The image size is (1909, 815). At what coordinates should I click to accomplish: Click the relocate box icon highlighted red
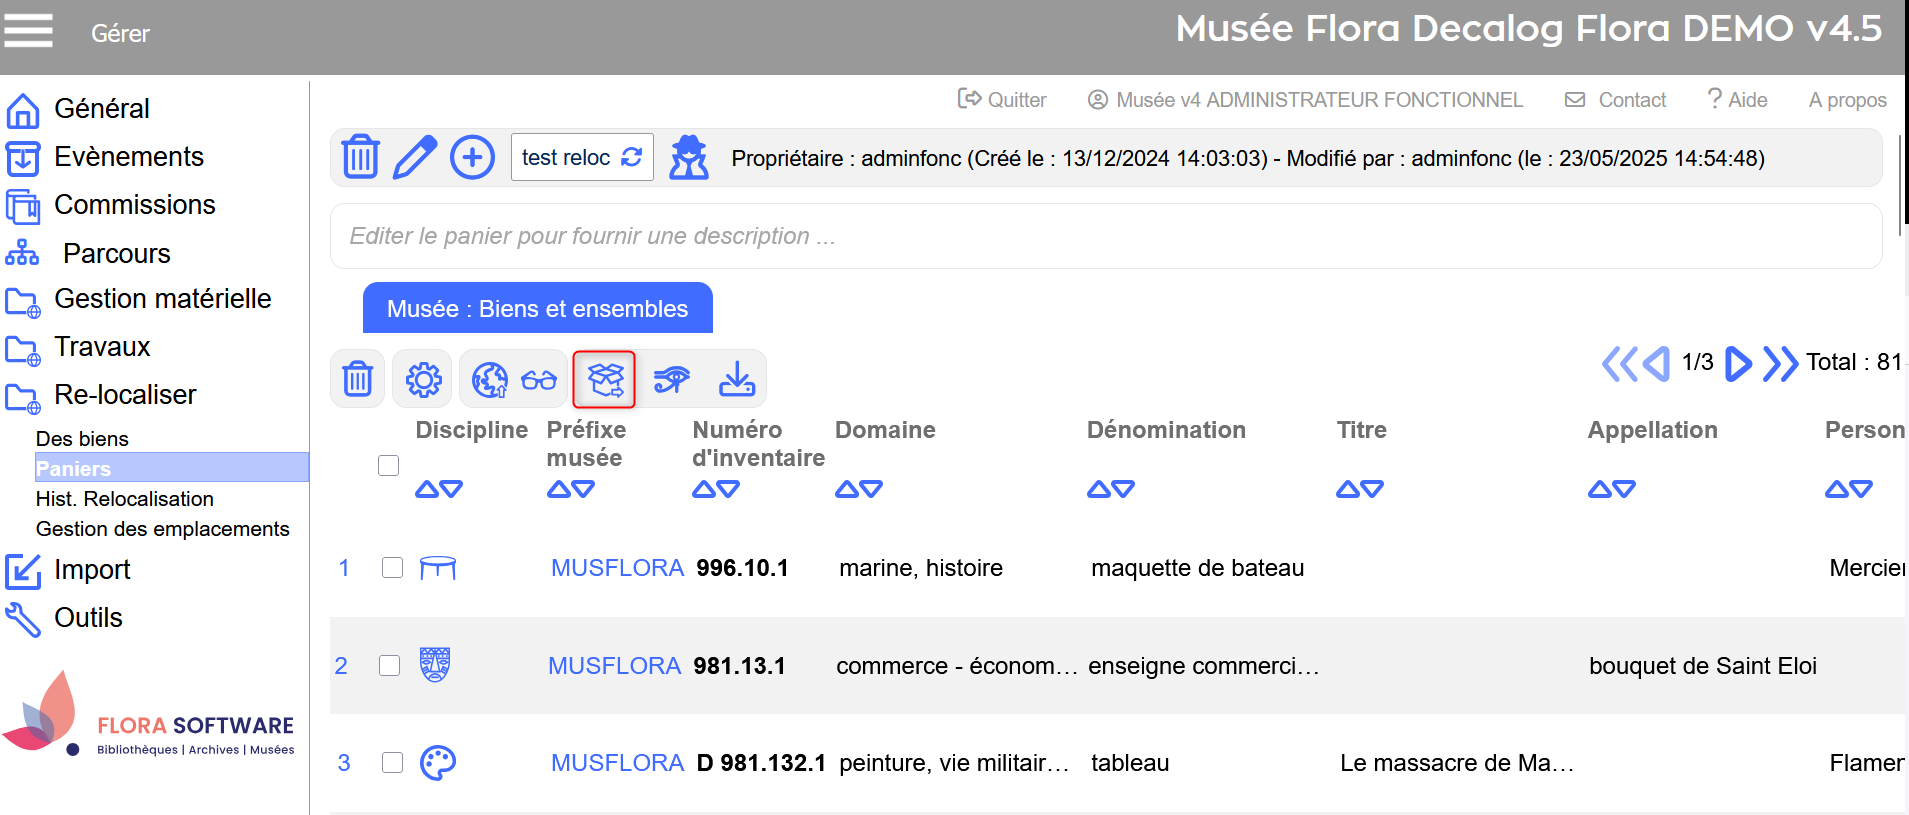pos(604,379)
